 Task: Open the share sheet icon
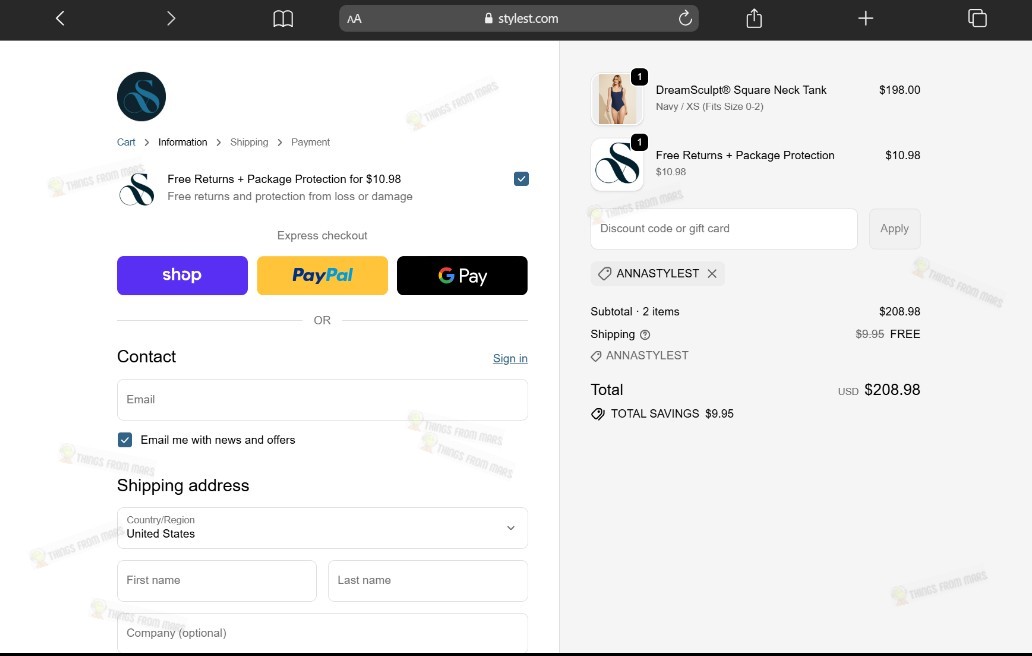(754, 18)
